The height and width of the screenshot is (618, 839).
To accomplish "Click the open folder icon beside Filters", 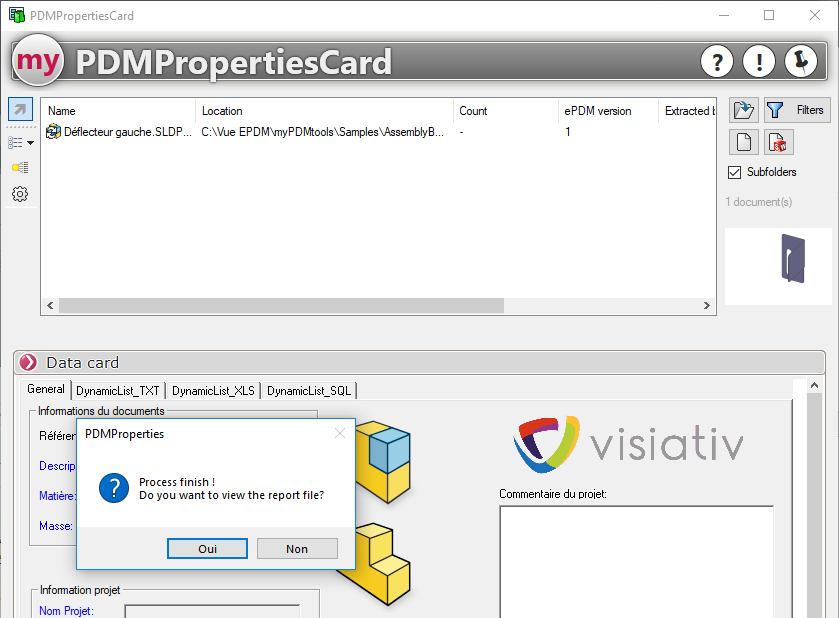I will [x=743, y=110].
